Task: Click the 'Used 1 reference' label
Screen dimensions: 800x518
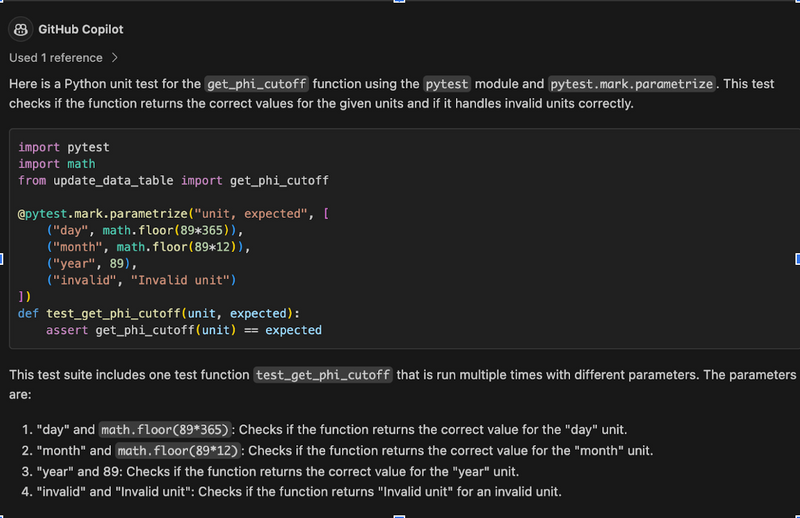Action: [x=56, y=58]
